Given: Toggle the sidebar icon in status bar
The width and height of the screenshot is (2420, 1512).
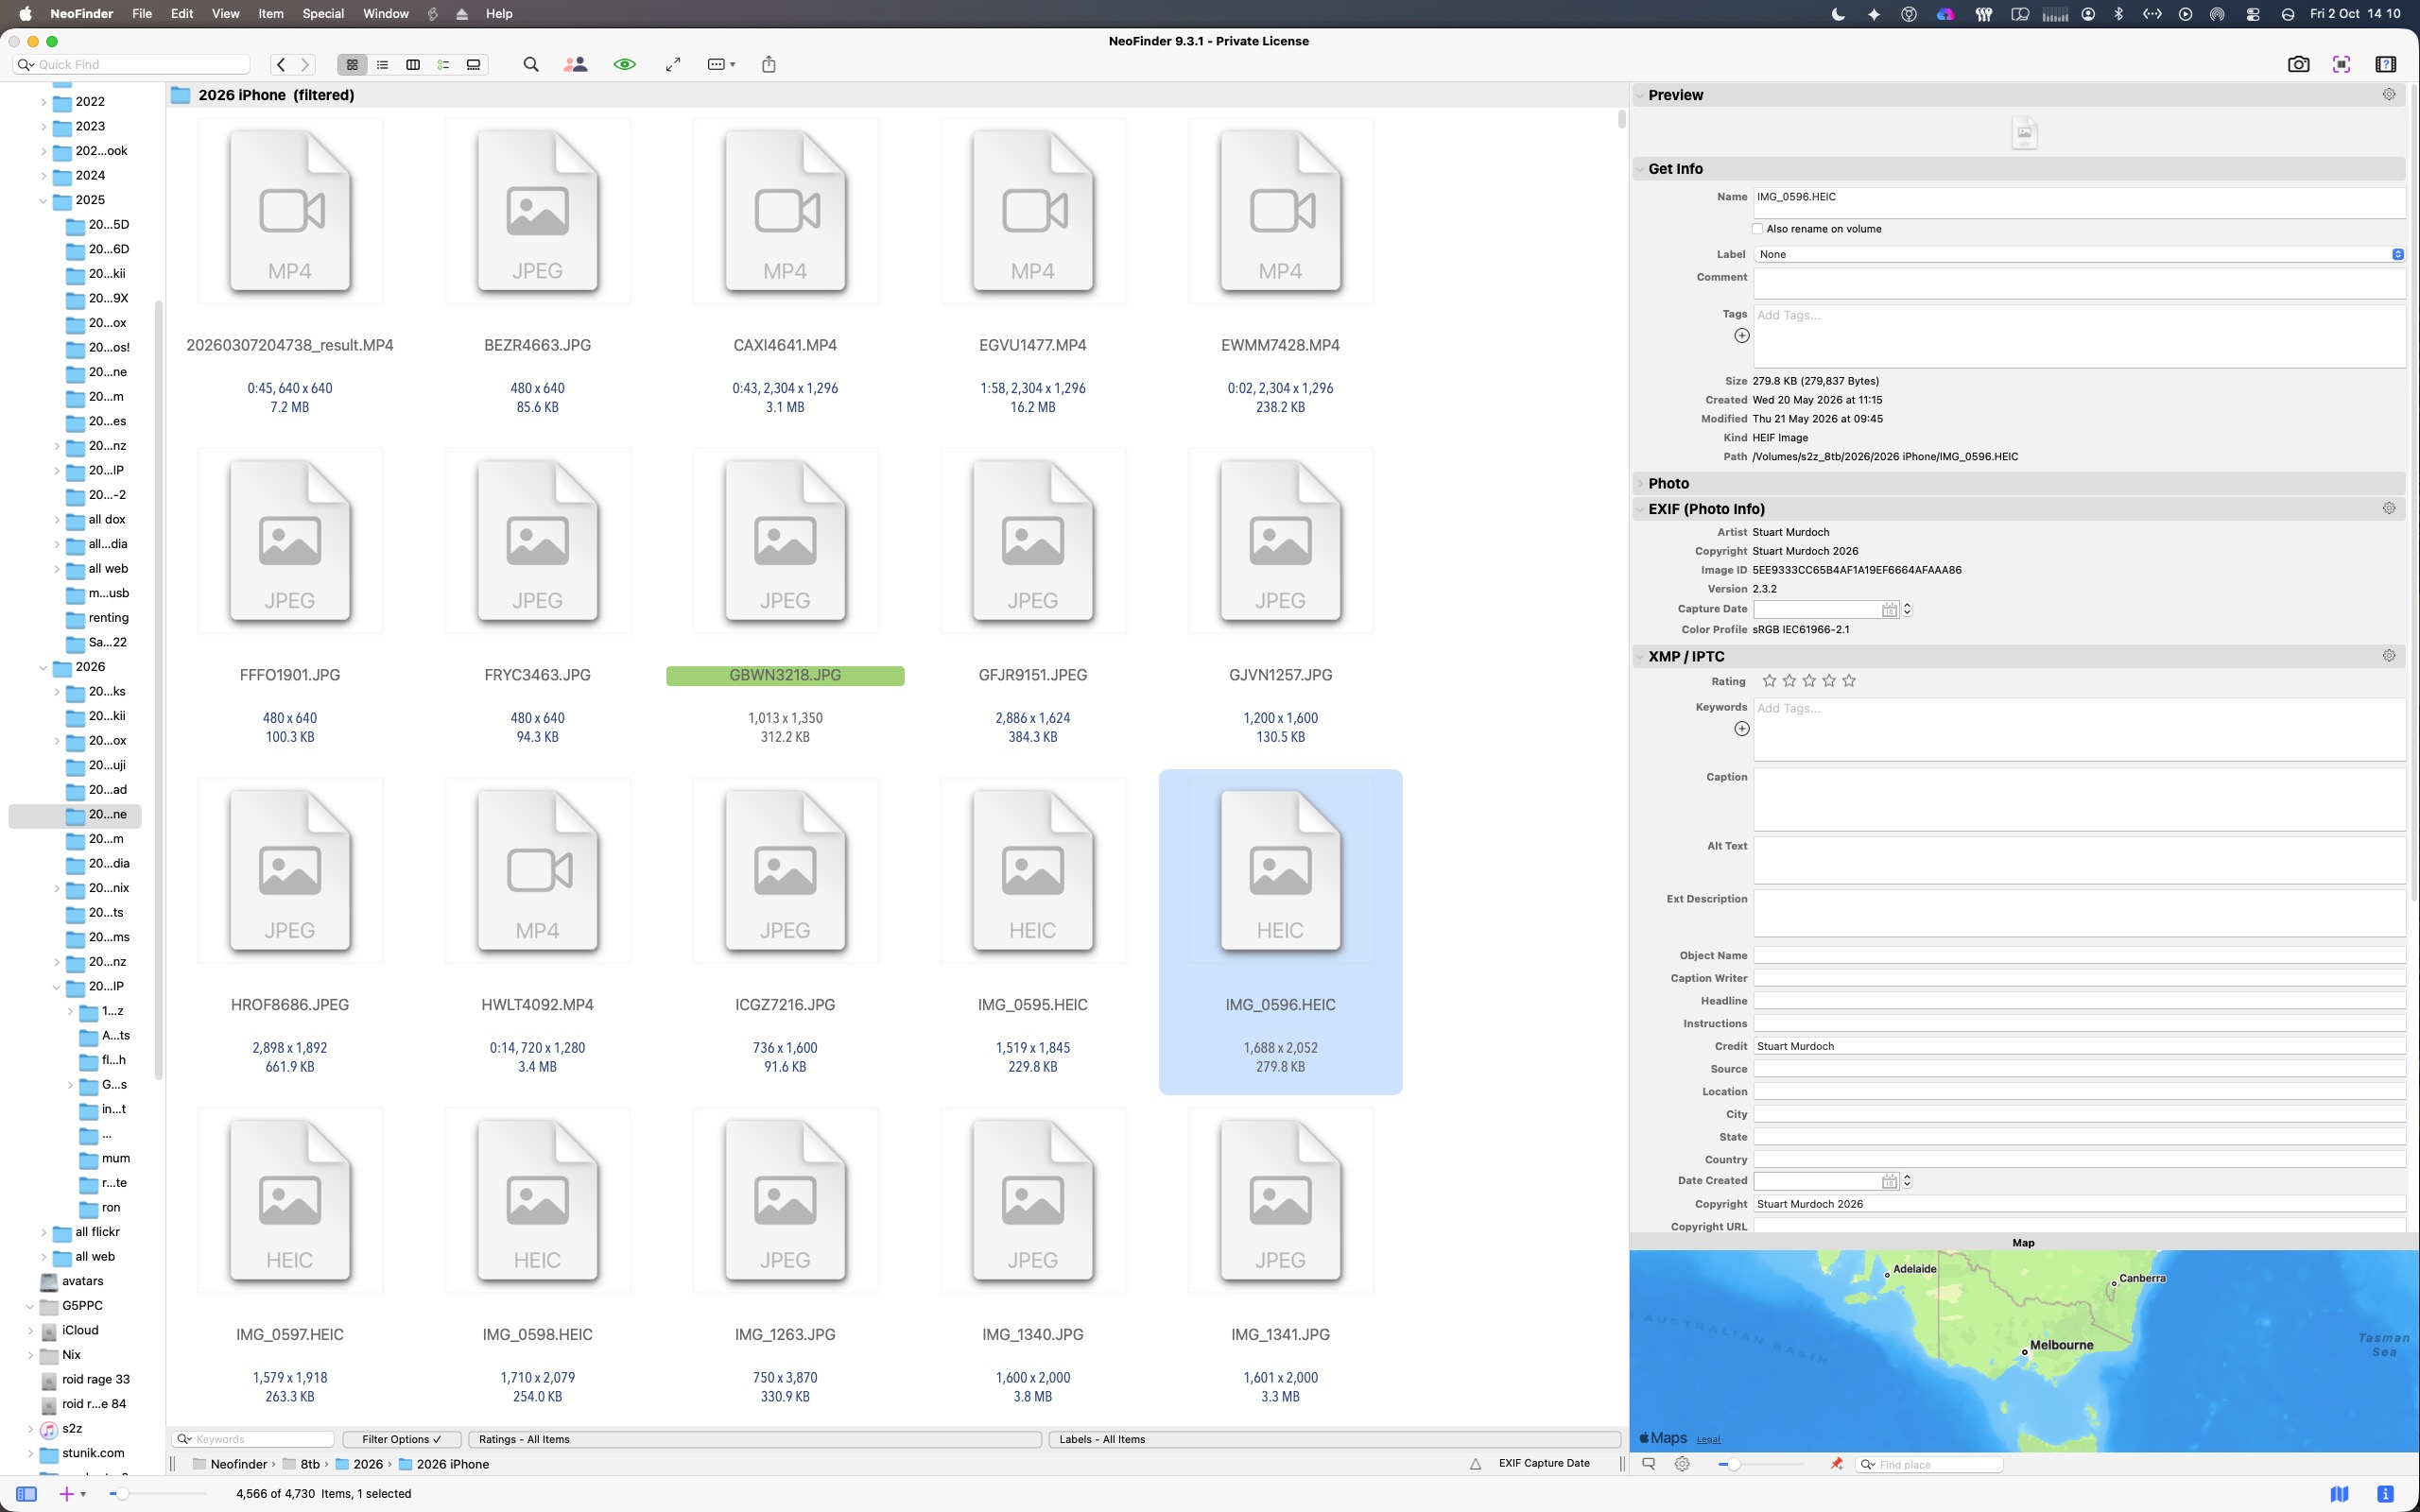Looking at the screenshot, I should click(27, 1493).
